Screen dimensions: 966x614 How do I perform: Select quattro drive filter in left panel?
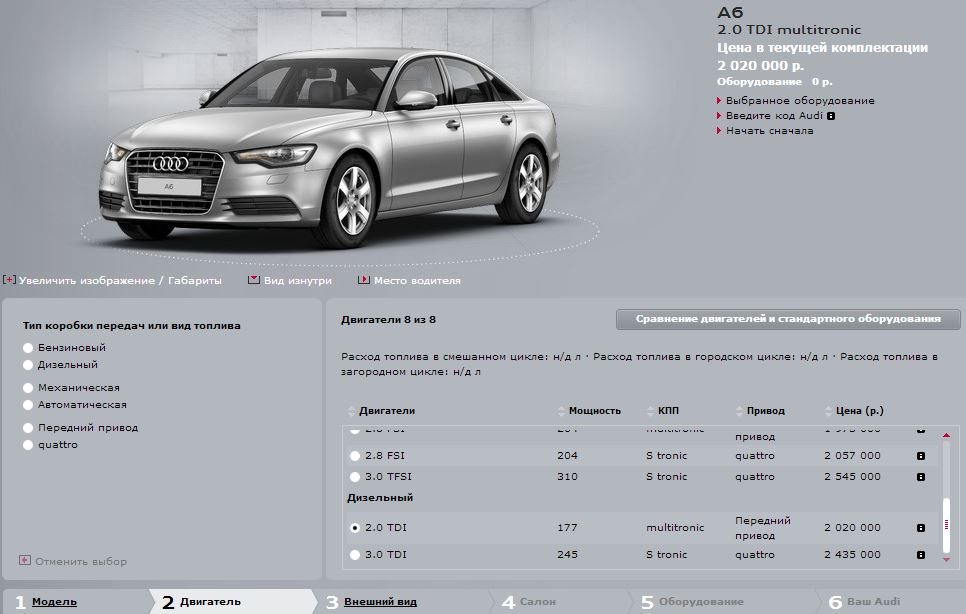(28, 445)
